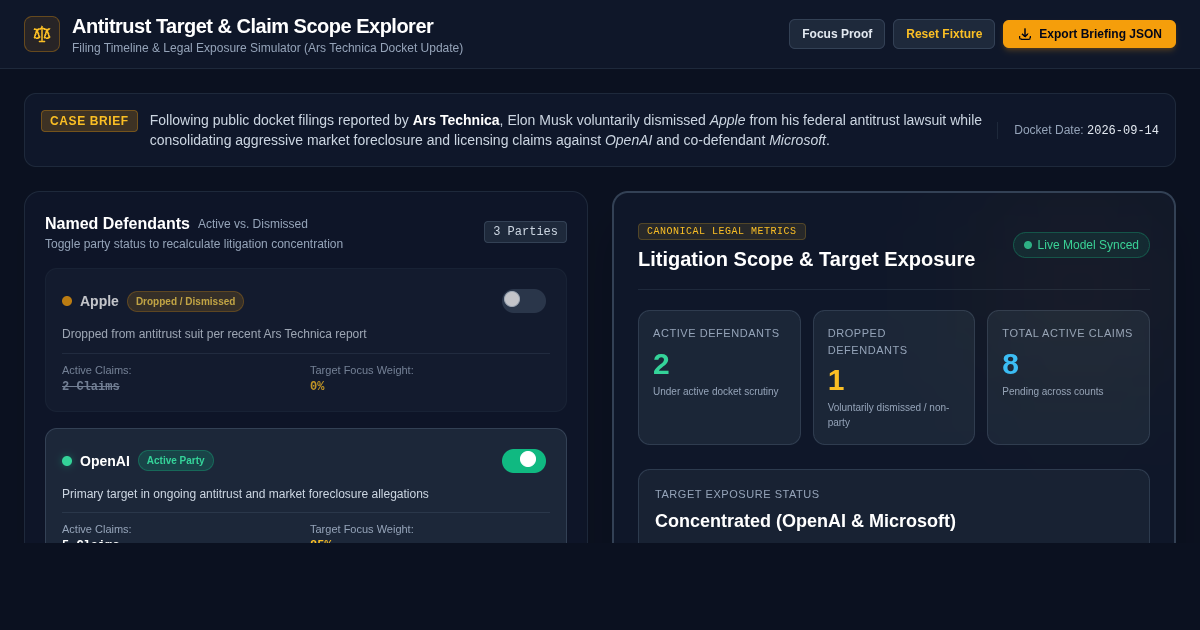Click the CANONICAL LEGAL METRICS label
1200x630 pixels.
pos(722,231)
